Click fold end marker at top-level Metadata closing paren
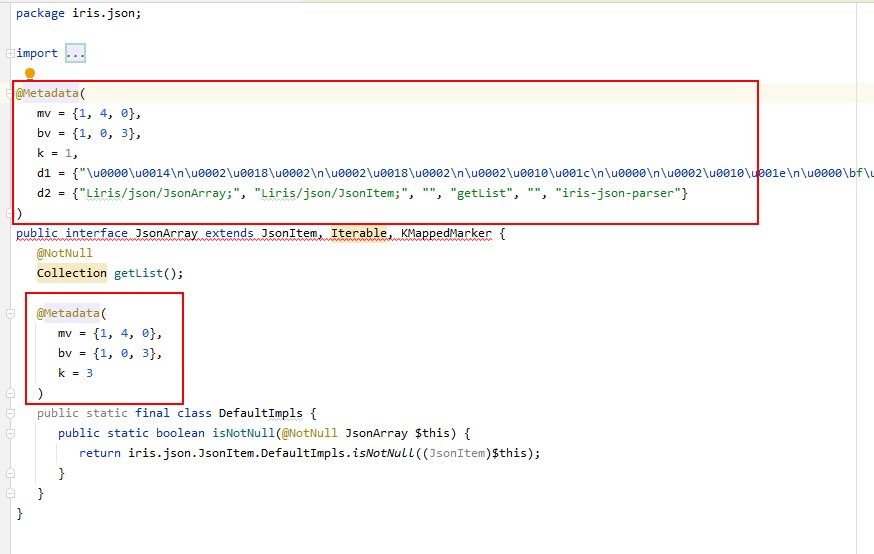Viewport: 874px width, 554px height. point(9,213)
